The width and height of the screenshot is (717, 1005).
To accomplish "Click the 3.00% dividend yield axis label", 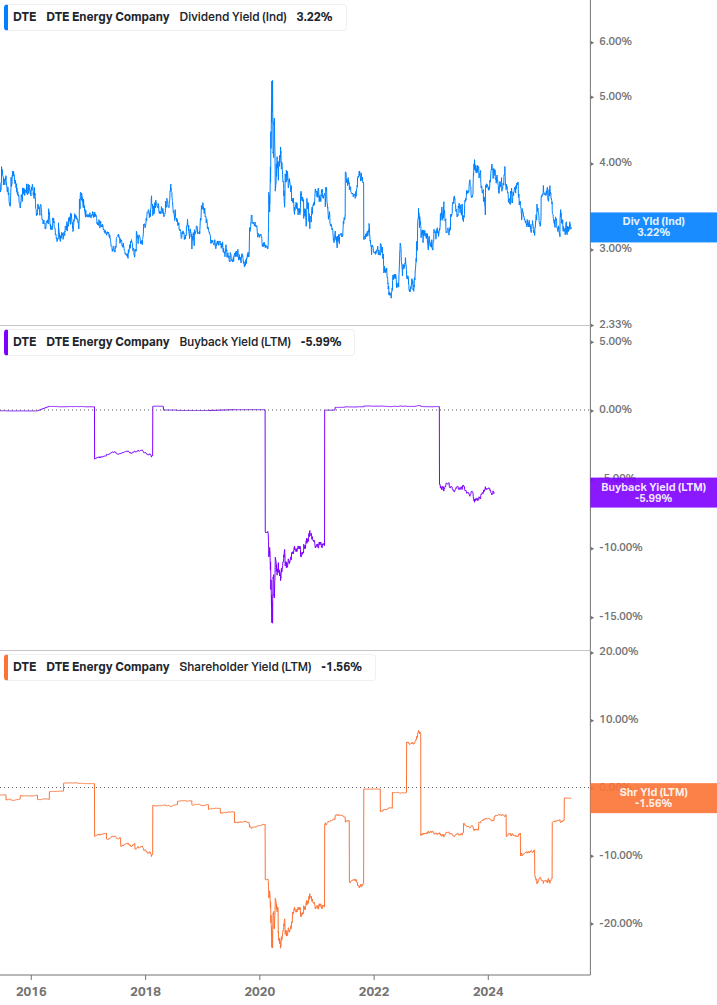I will pos(615,249).
